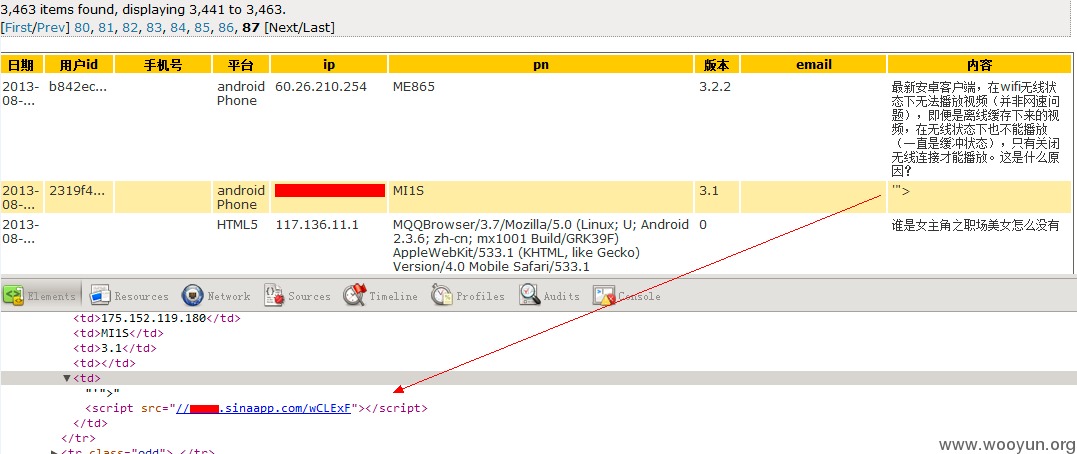This screenshot has width=1077, height=454.
Task: Switch to the Network tab label
Action: point(229,297)
